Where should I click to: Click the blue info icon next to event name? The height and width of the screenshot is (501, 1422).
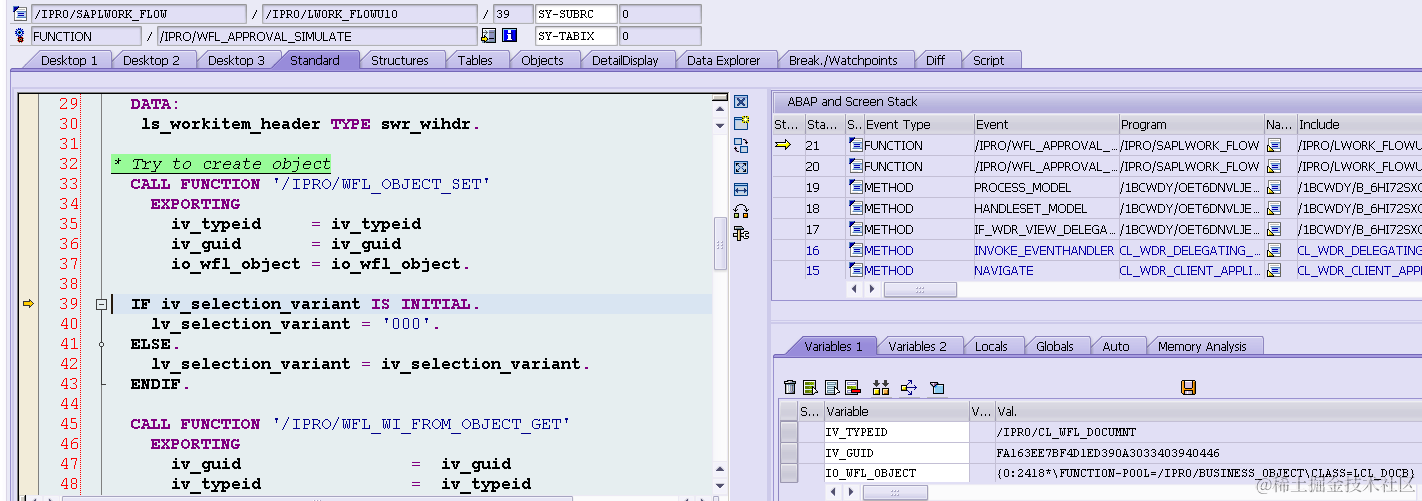click(509, 36)
